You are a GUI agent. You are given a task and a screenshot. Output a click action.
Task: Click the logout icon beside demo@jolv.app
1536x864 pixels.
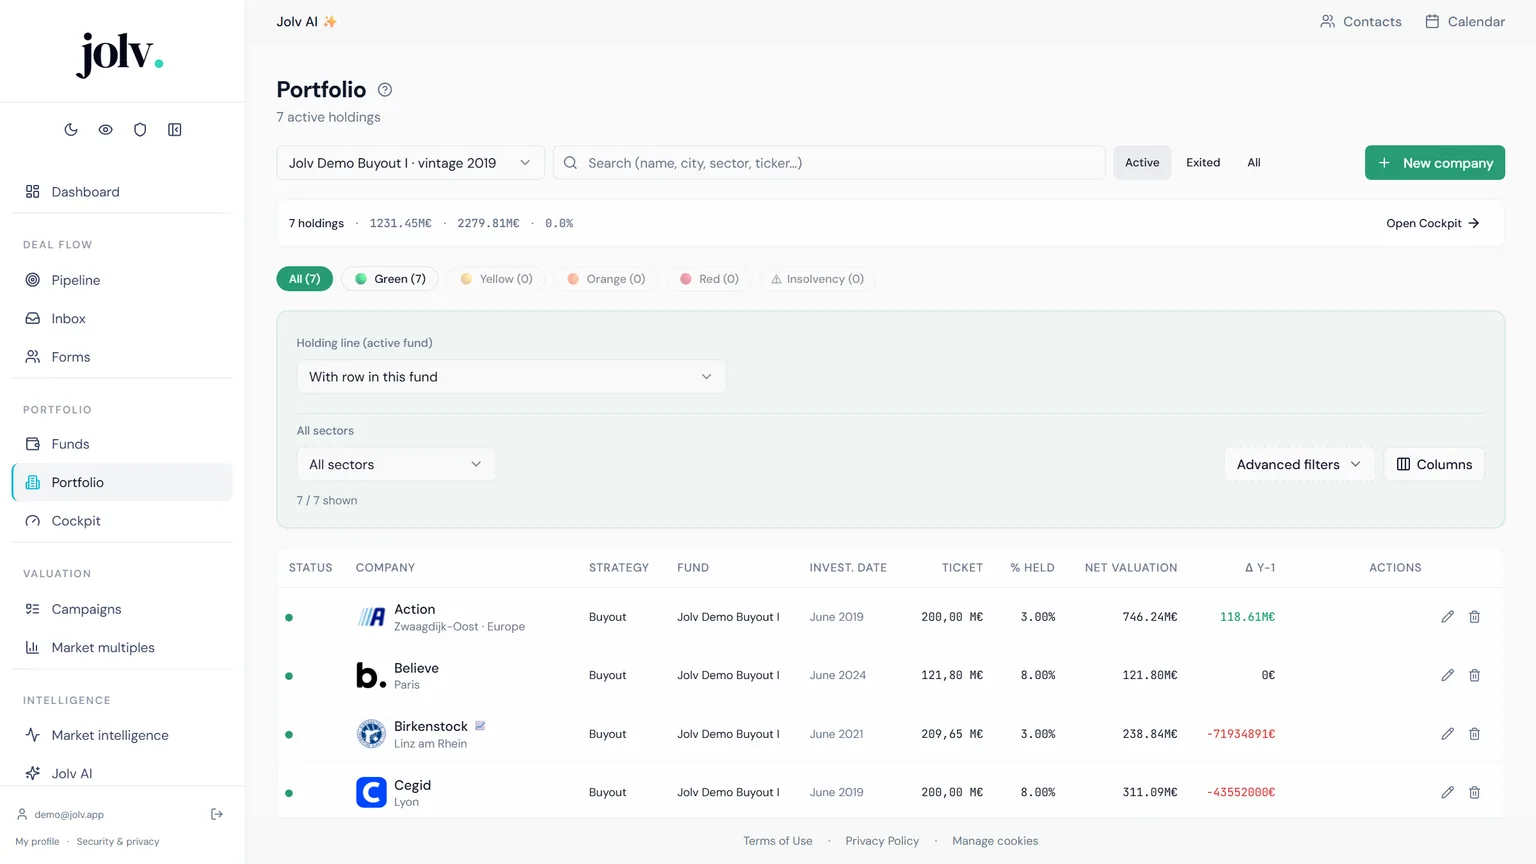point(217,814)
